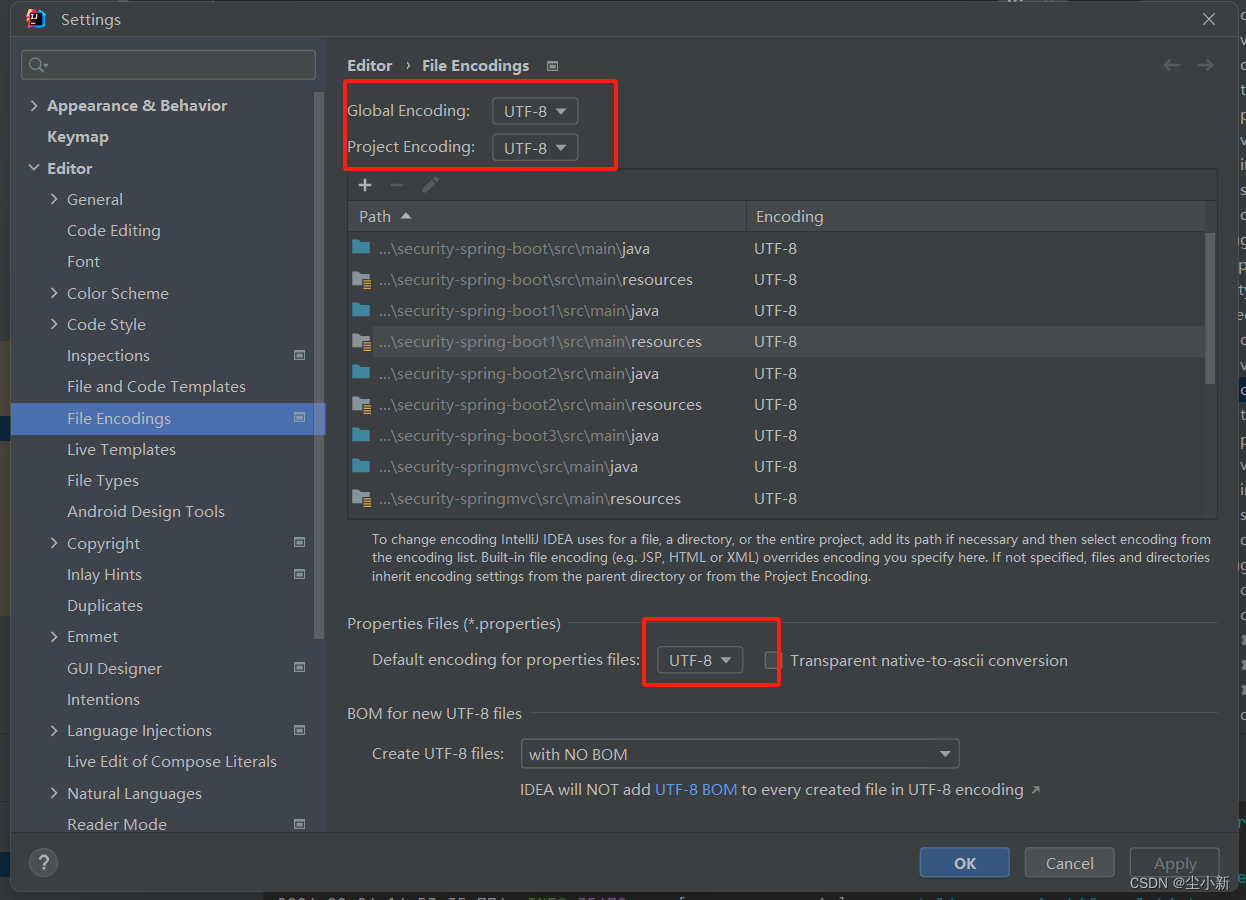Click project-level icon on Reader Mode row
The width and height of the screenshot is (1246, 900).
pos(299,824)
